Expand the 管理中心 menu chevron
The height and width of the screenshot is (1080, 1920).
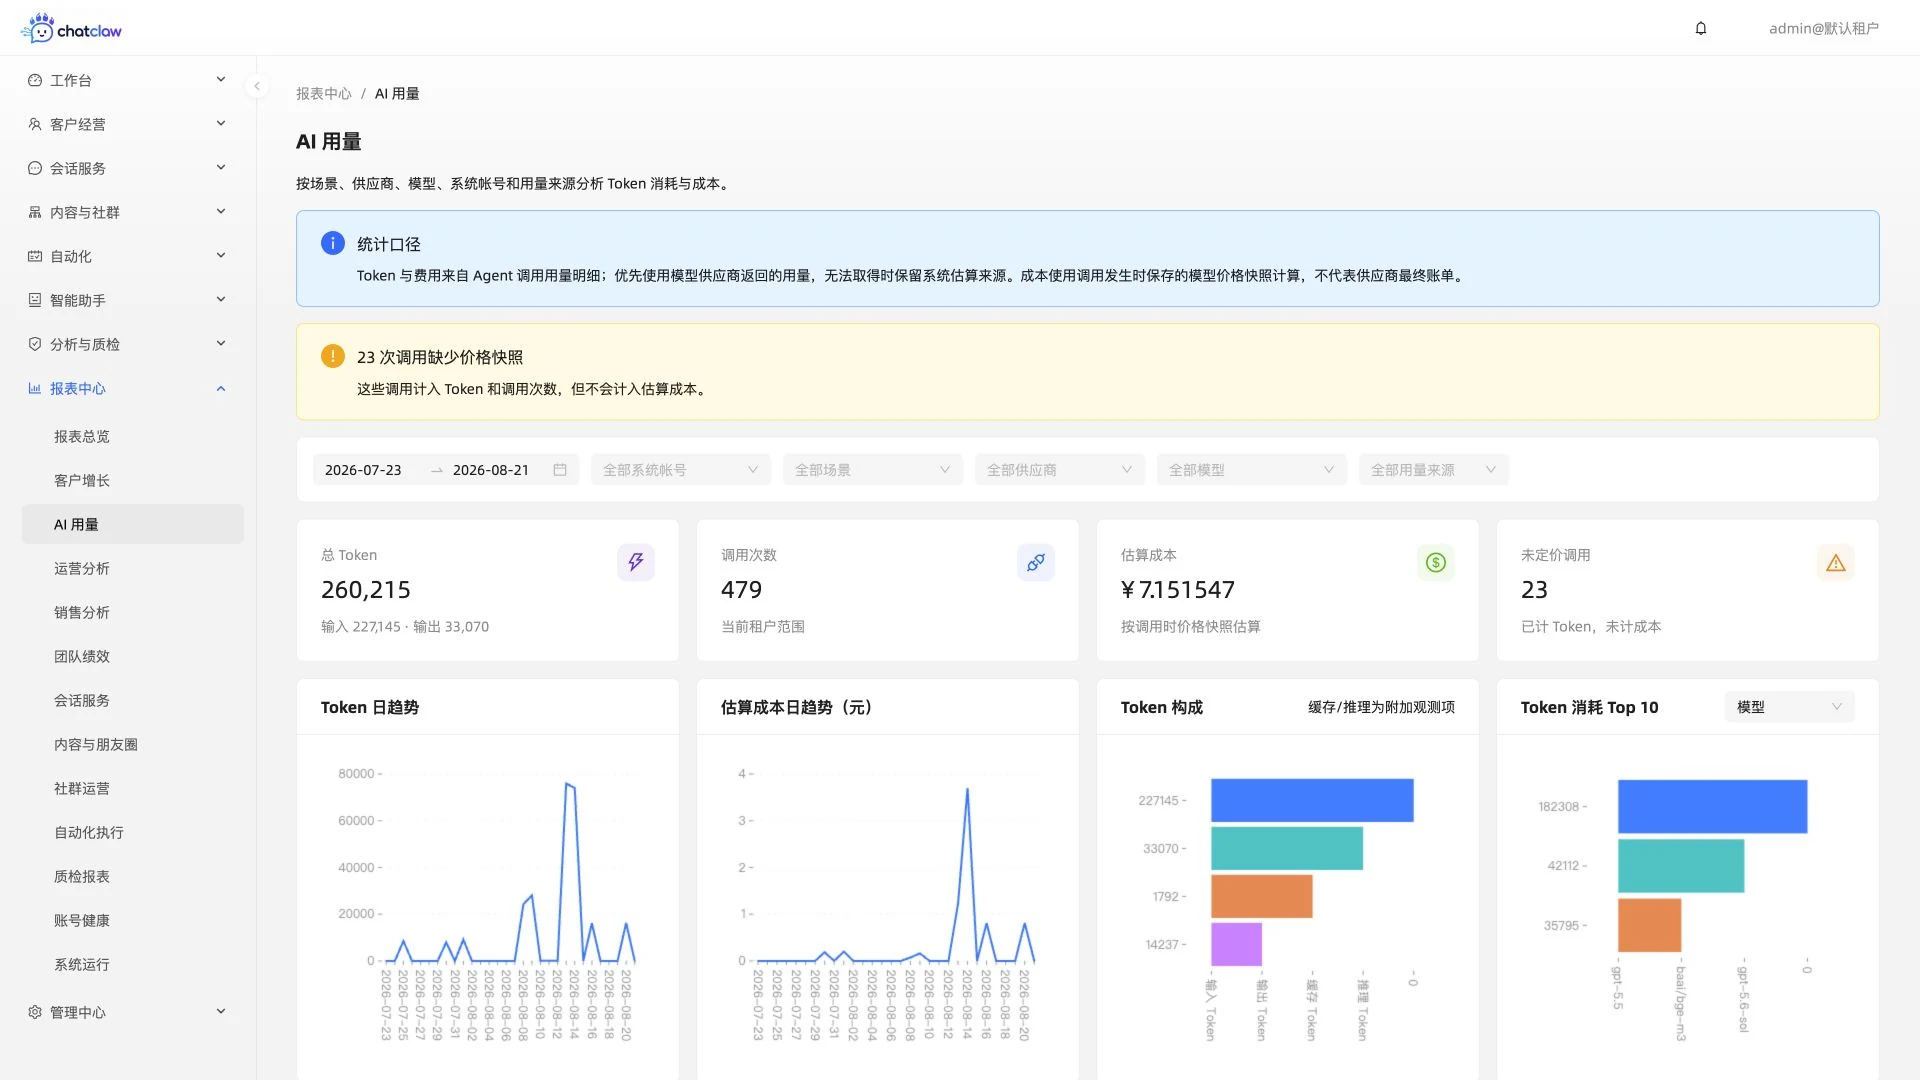pos(221,1012)
